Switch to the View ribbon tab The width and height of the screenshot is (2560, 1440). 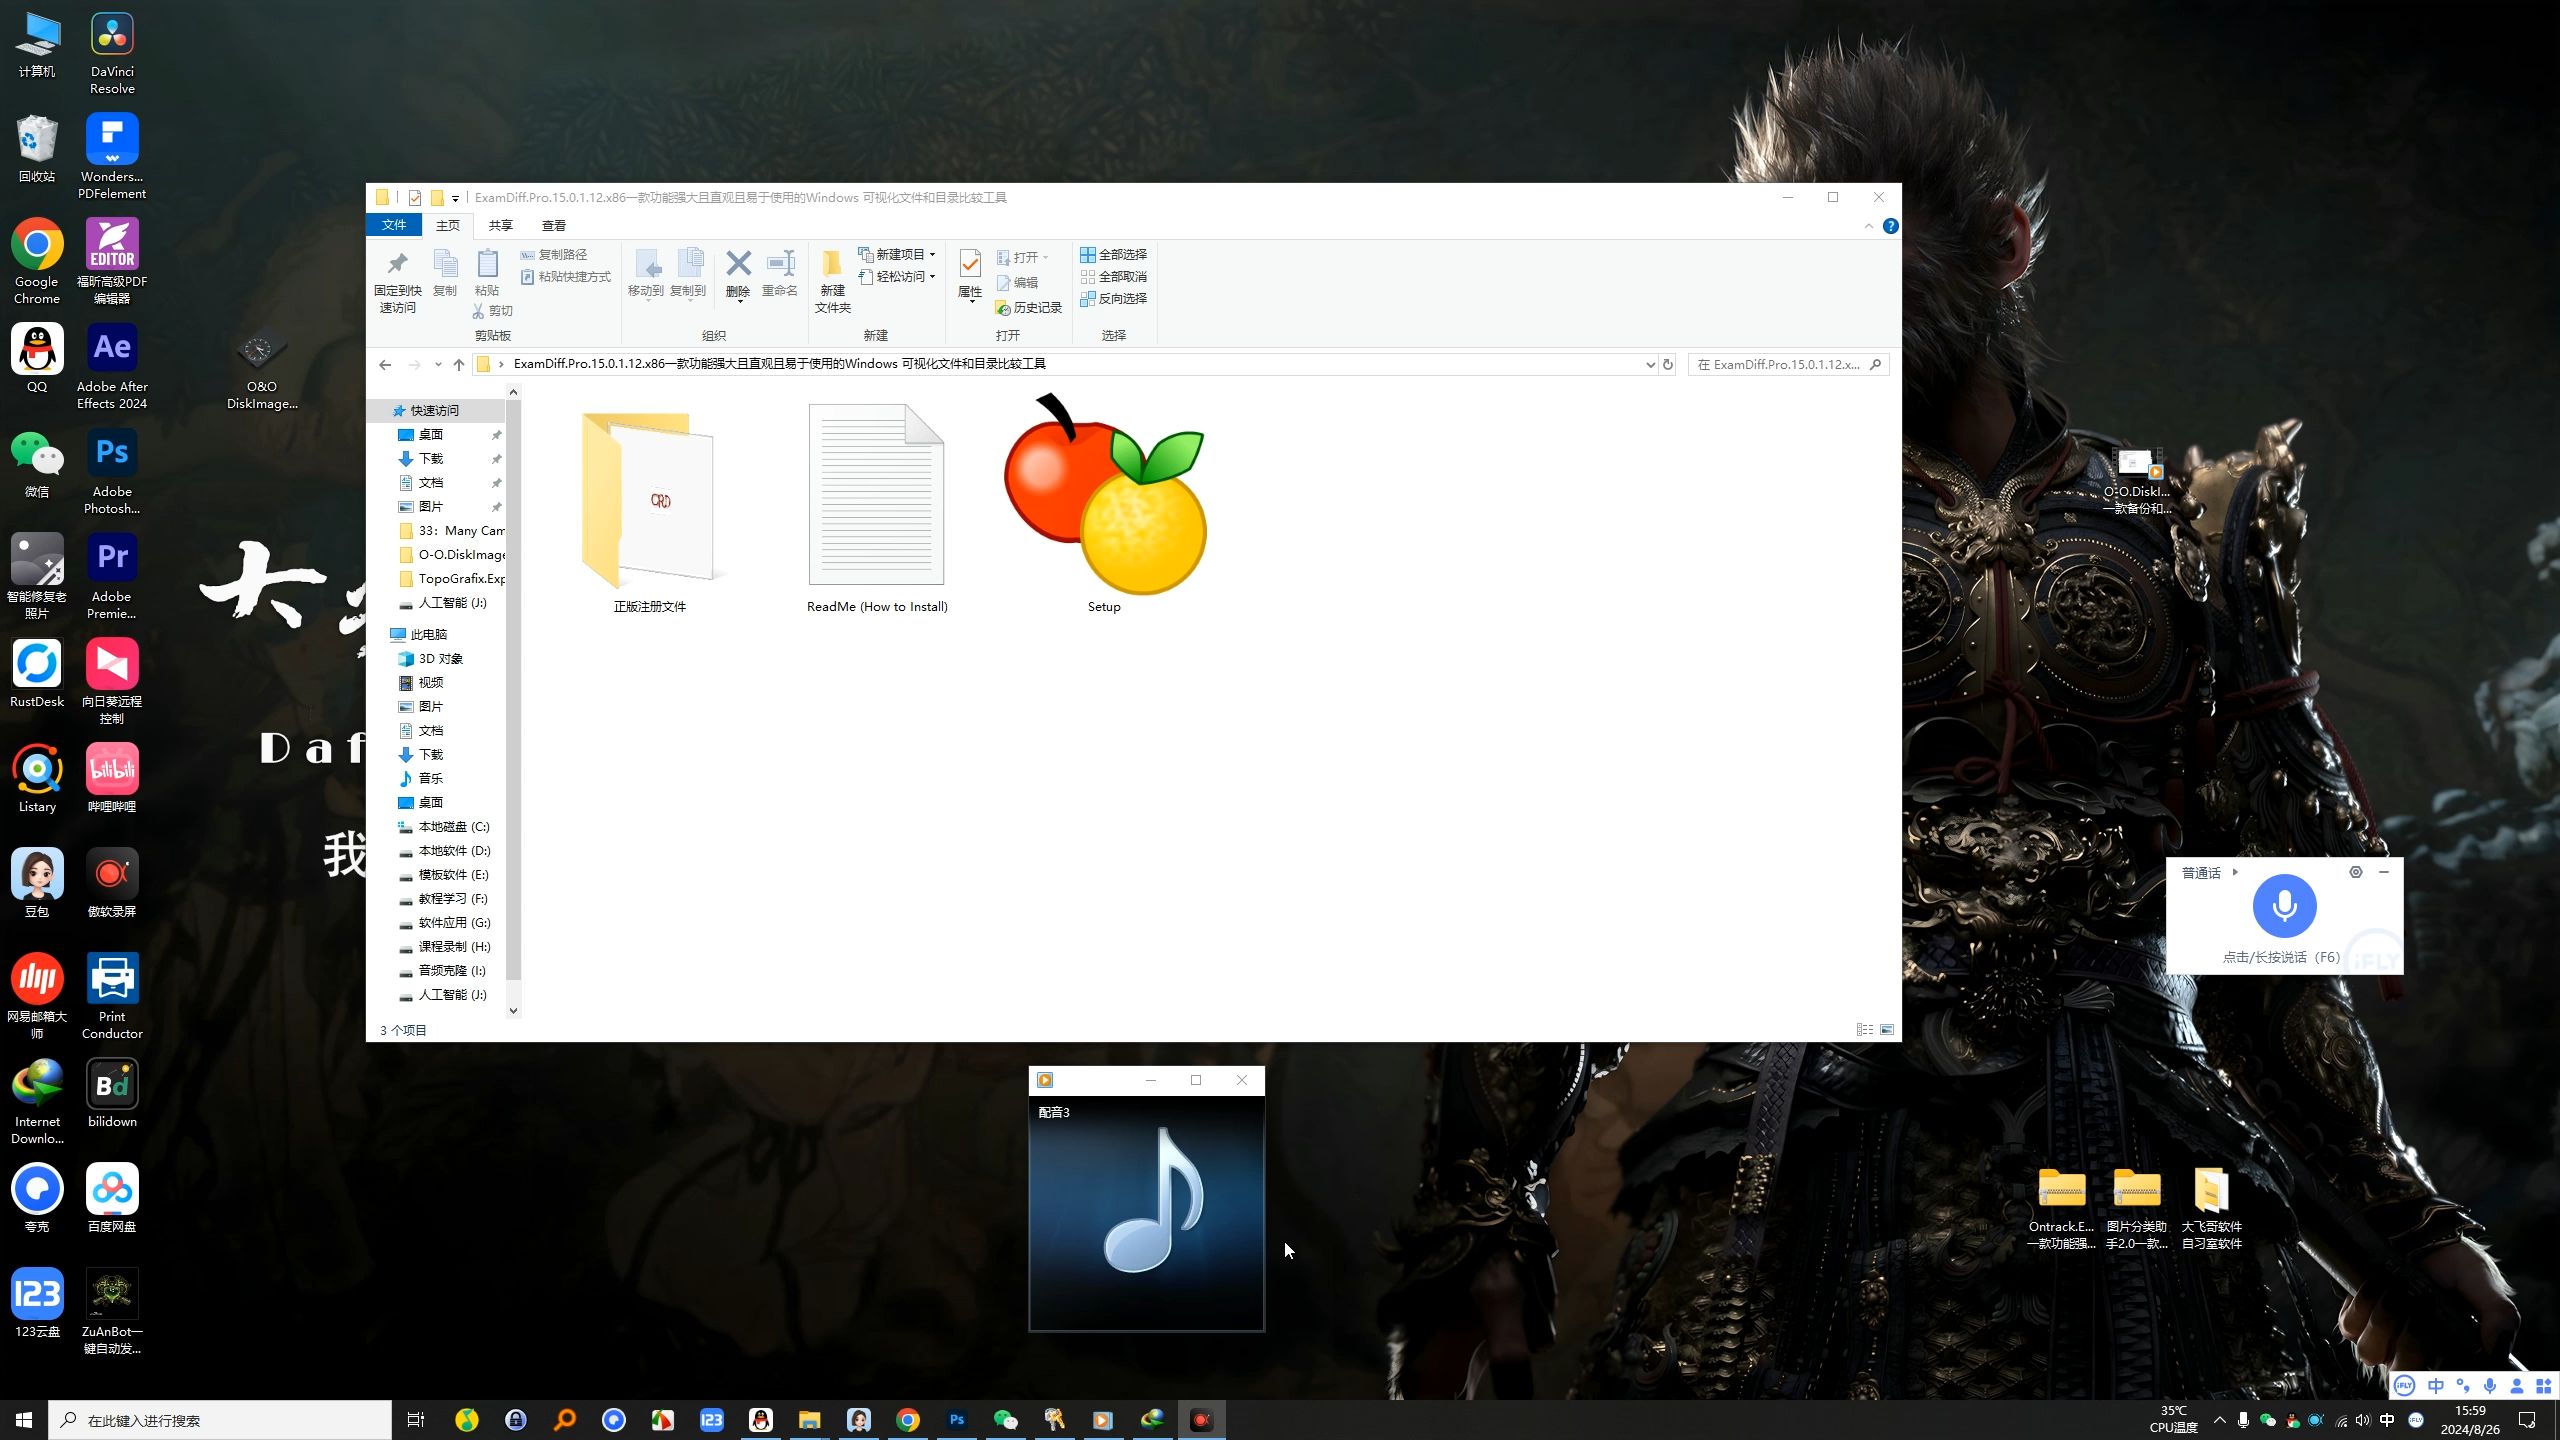553,226
